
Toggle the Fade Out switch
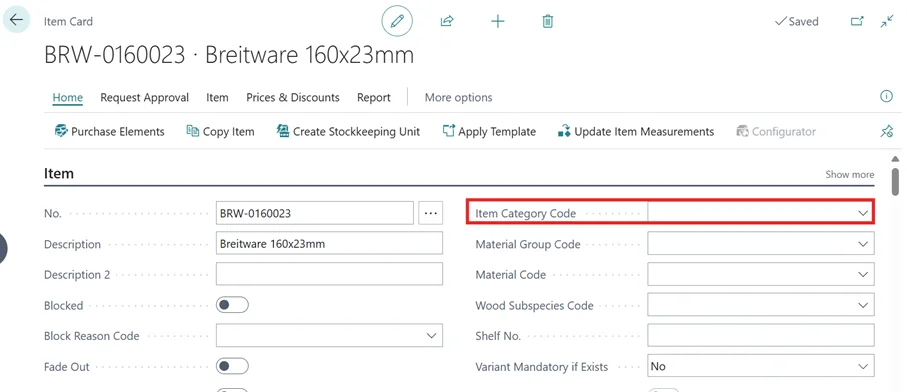pyautogui.click(x=233, y=366)
